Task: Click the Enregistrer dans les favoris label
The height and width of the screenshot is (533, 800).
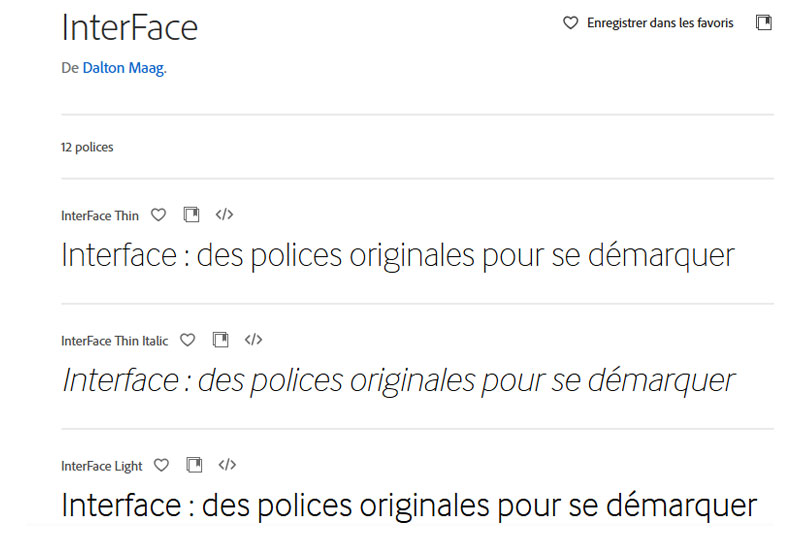Action: click(x=660, y=23)
